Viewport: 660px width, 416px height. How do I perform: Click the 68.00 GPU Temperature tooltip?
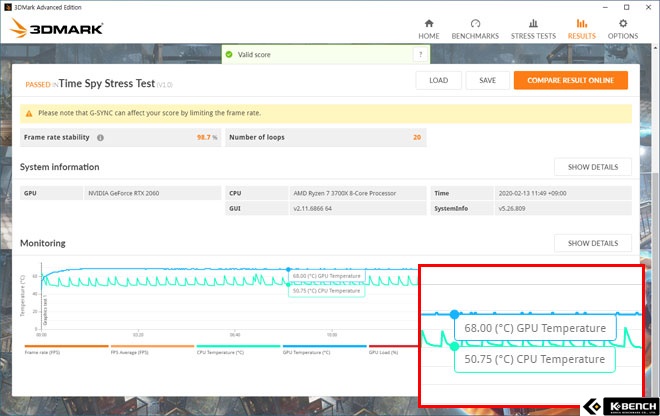point(327,276)
